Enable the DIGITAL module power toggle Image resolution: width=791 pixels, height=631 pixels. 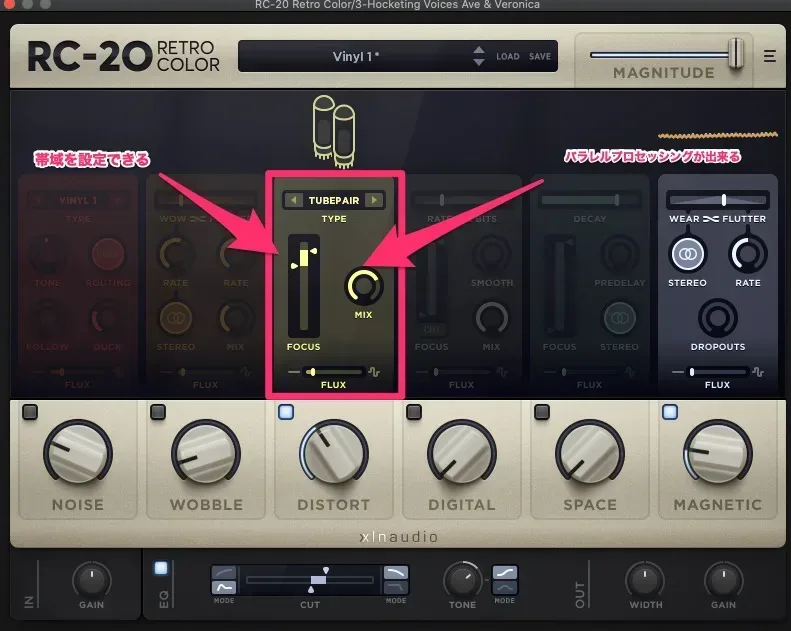pos(414,412)
